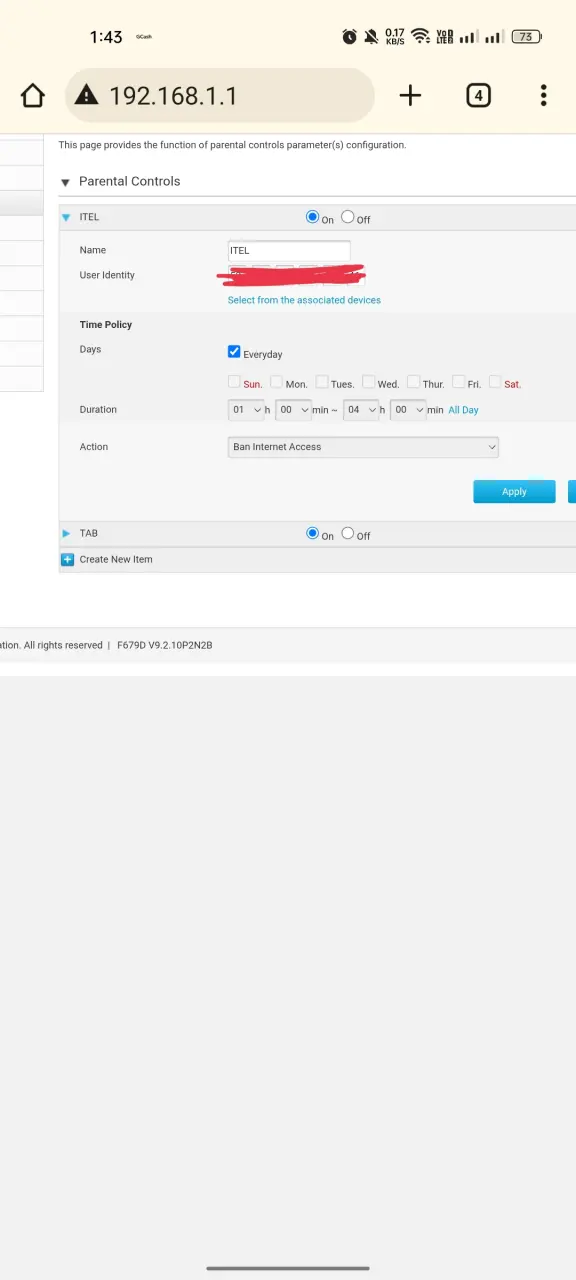The image size is (576, 1280).
Task: Open Action dropdown Ban Internet Access
Action: 364,447
